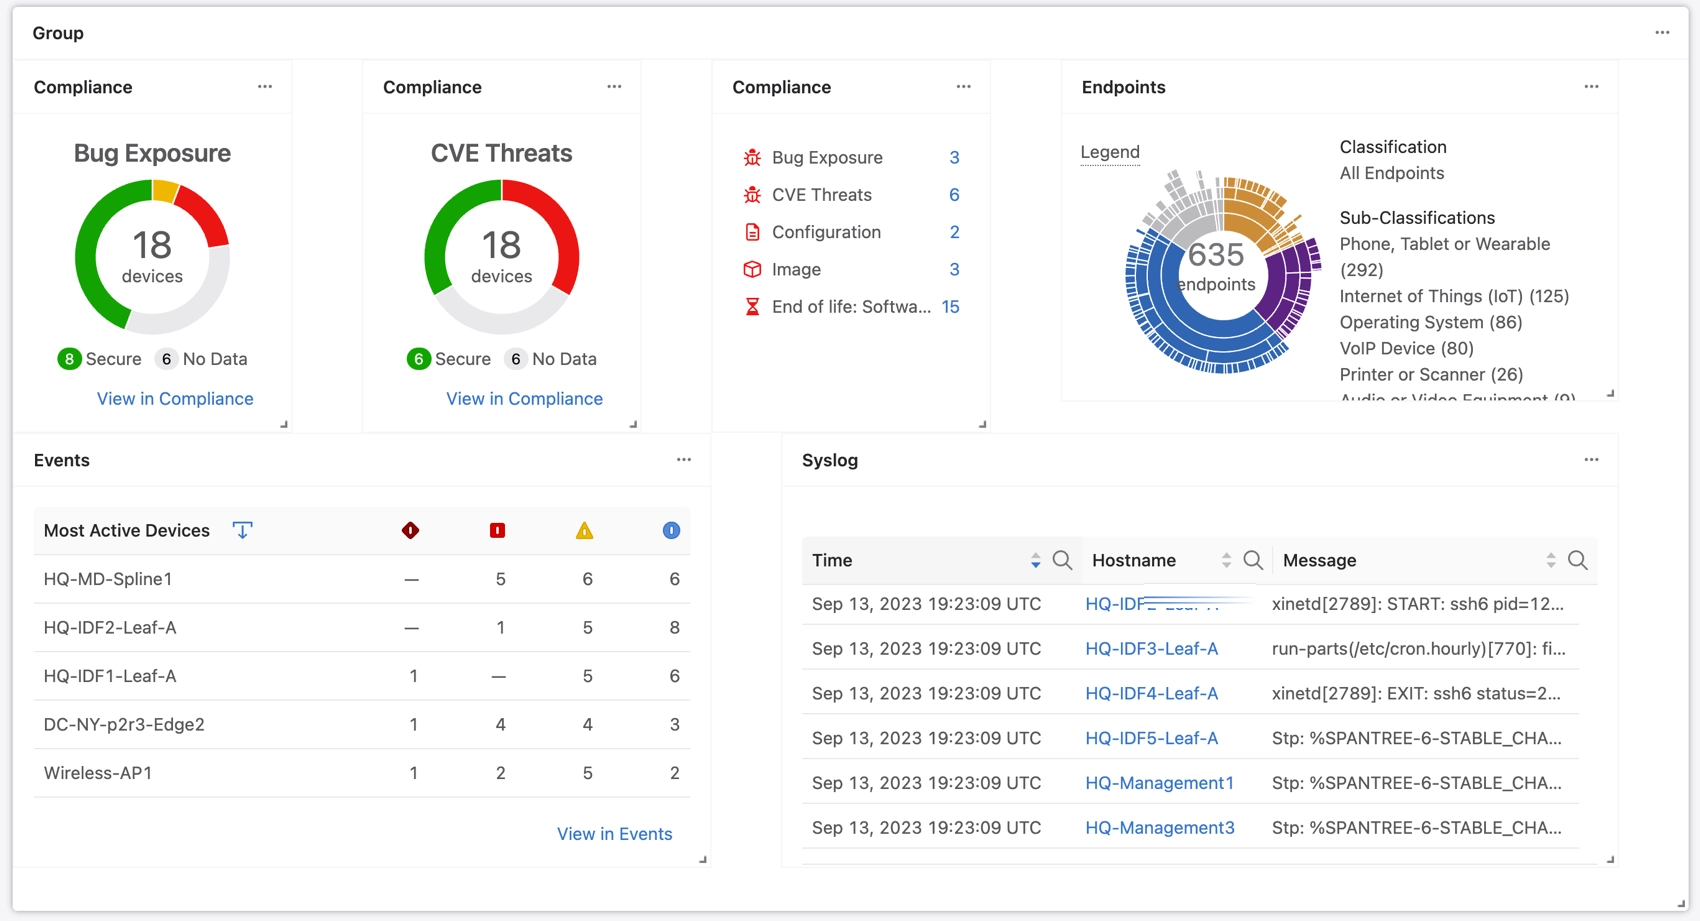
Task: Select the Bug Exposure icon in Compliance list
Action: click(x=751, y=157)
